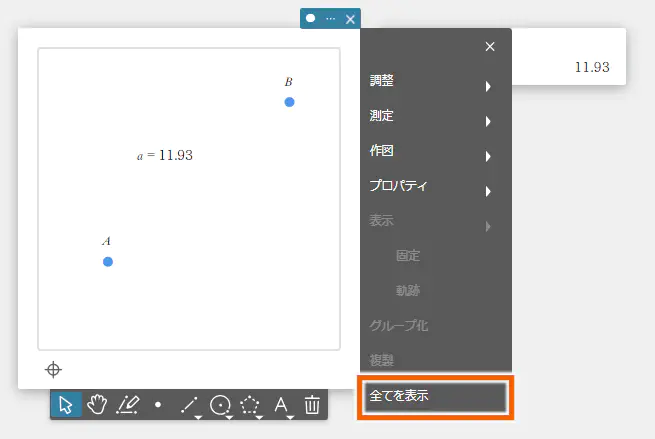The width and height of the screenshot is (655, 439).
Task: Open text tool dropdown triangle
Action: click(x=290, y=417)
